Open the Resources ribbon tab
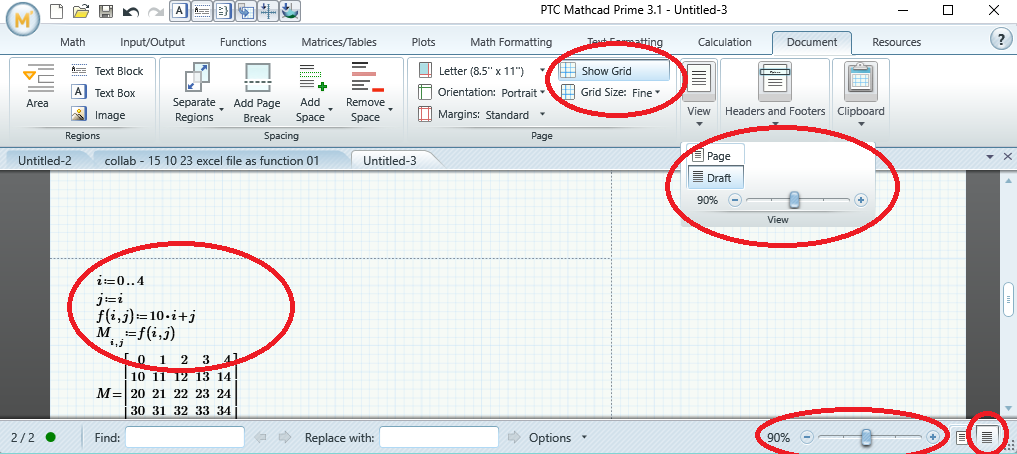This screenshot has width=1017, height=454. [x=896, y=42]
